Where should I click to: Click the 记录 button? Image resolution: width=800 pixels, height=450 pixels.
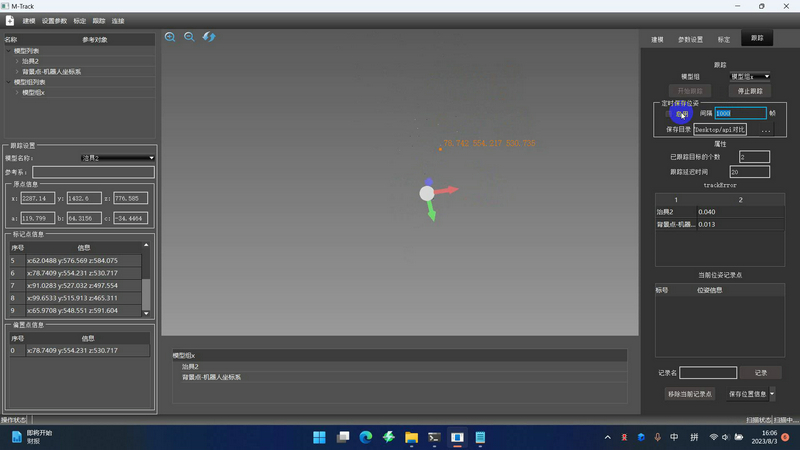pos(761,373)
